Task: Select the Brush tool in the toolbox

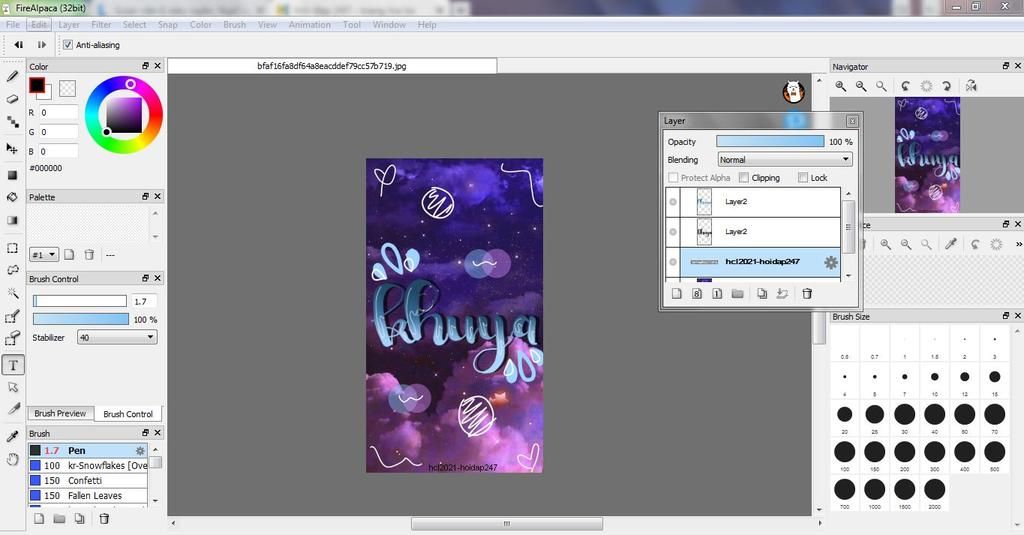Action: pyautogui.click(x=12, y=76)
